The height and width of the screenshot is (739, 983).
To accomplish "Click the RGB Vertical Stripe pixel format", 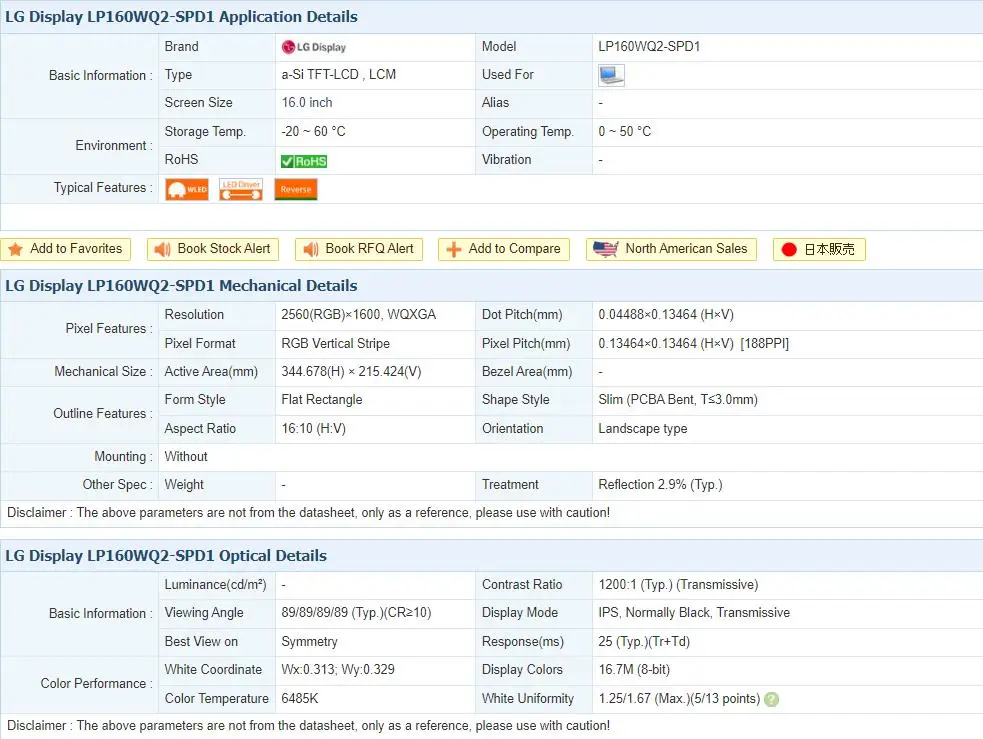I will [335, 343].
